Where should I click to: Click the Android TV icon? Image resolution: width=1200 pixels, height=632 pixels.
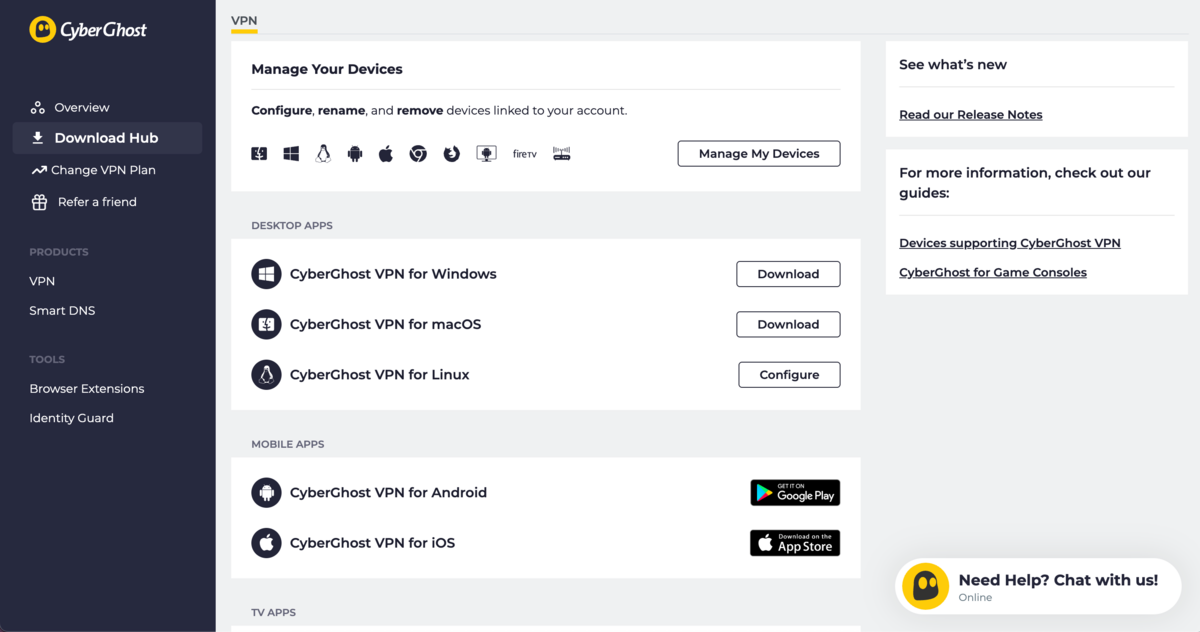tap(486, 154)
